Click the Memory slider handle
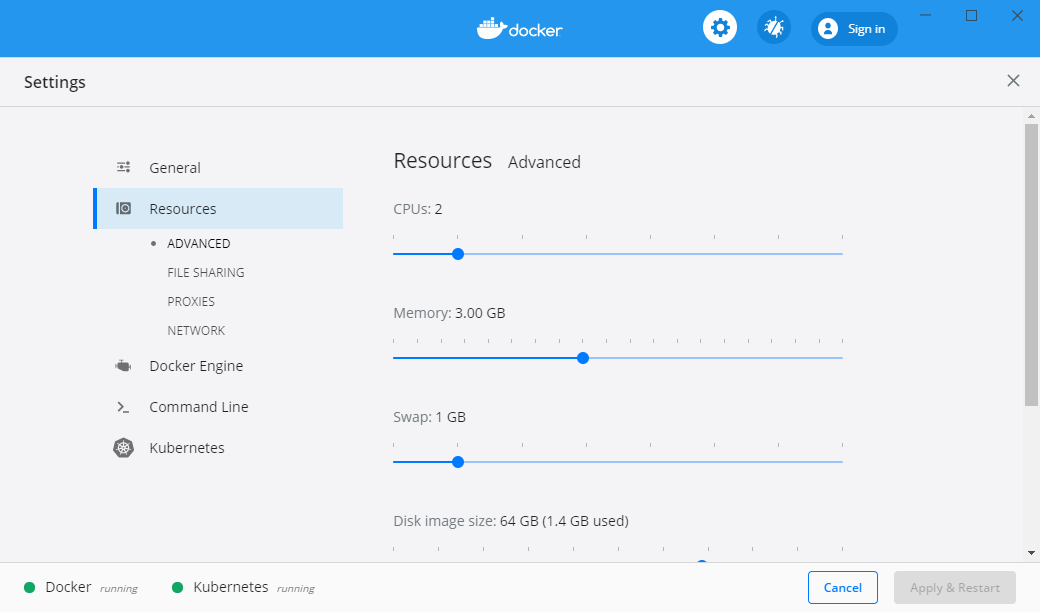 (x=583, y=358)
